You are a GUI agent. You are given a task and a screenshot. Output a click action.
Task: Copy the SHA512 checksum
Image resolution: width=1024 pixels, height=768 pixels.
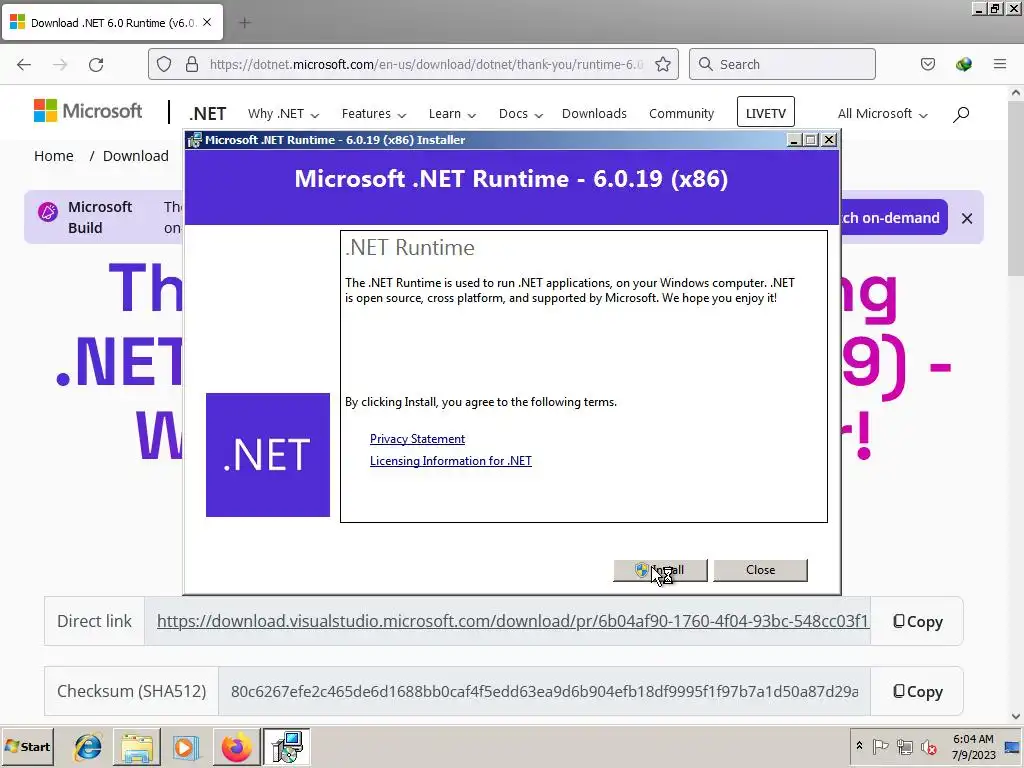(918, 691)
